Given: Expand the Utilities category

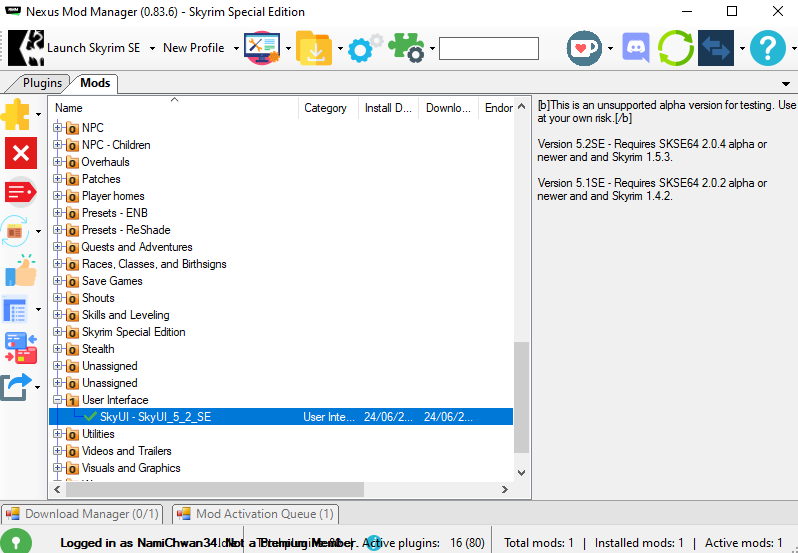Looking at the screenshot, I should pos(58,433).
